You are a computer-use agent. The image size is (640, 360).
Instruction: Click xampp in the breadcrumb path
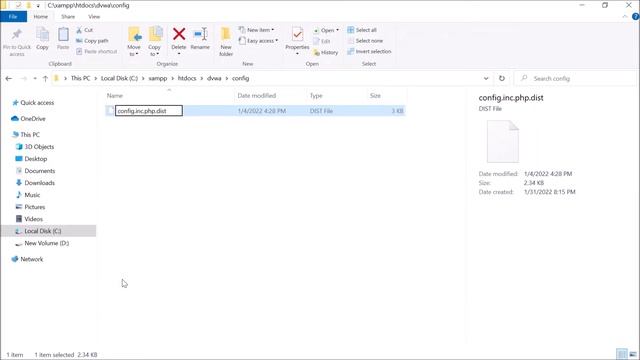pos(158,78)
